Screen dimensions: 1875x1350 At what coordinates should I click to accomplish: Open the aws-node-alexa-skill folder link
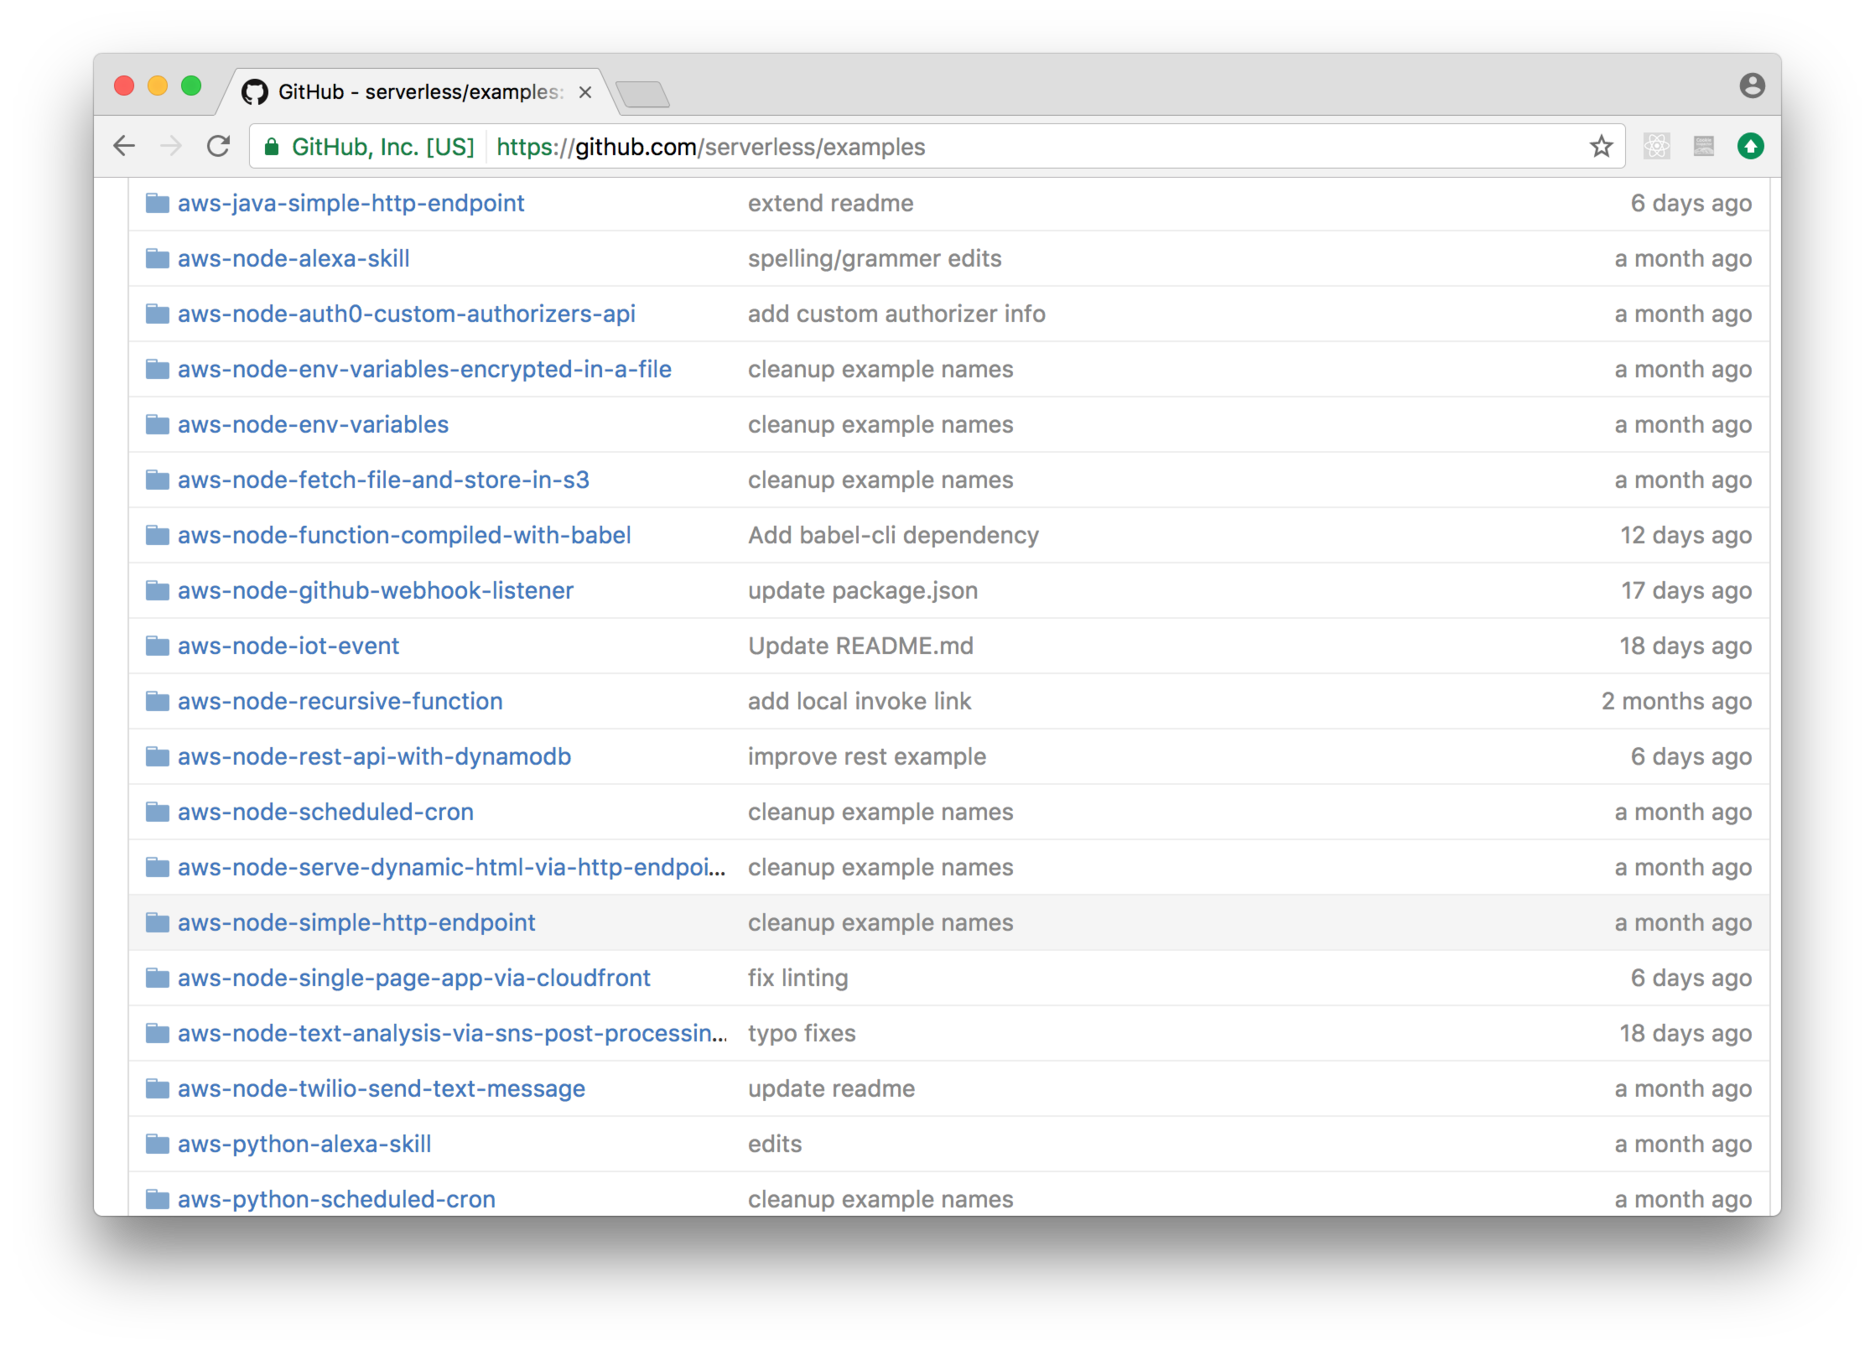pos(294,258)
